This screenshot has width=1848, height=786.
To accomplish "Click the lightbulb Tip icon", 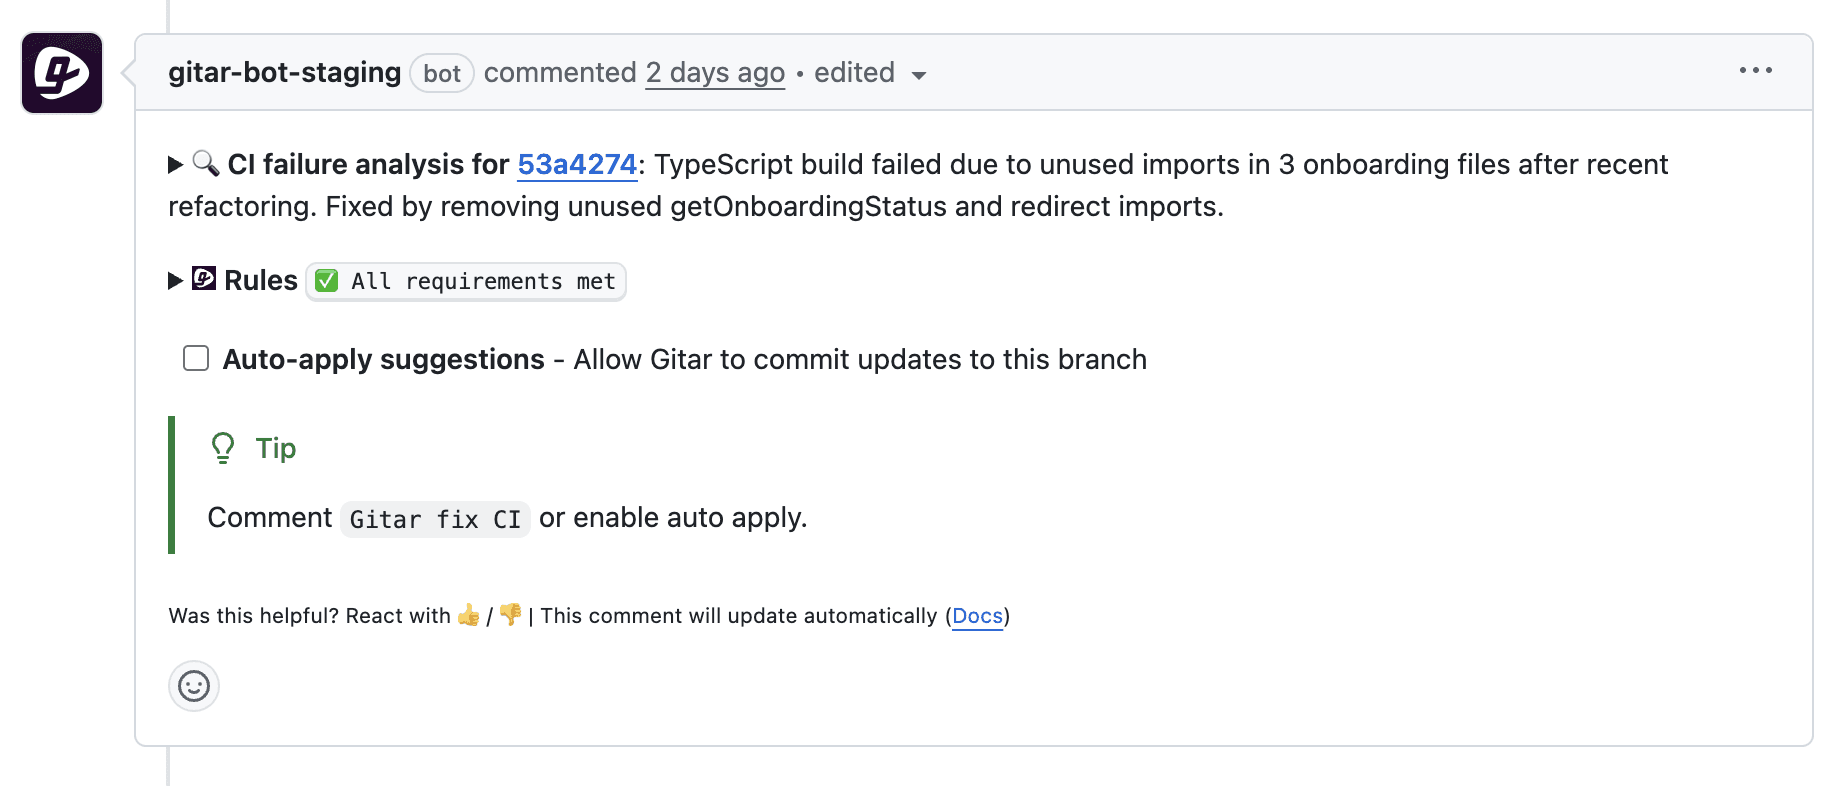I will pos(222,448).
